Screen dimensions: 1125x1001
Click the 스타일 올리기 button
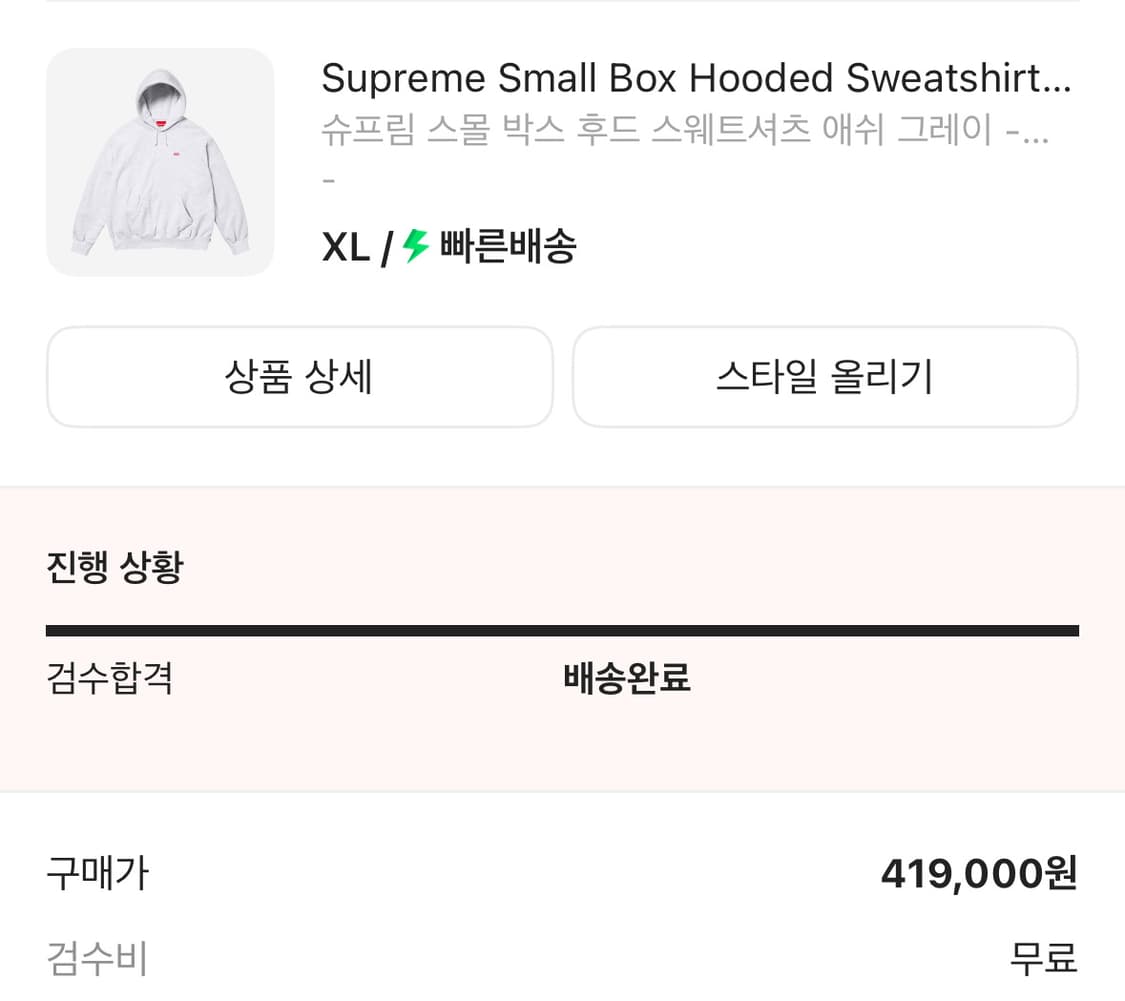tap(825, 376)
